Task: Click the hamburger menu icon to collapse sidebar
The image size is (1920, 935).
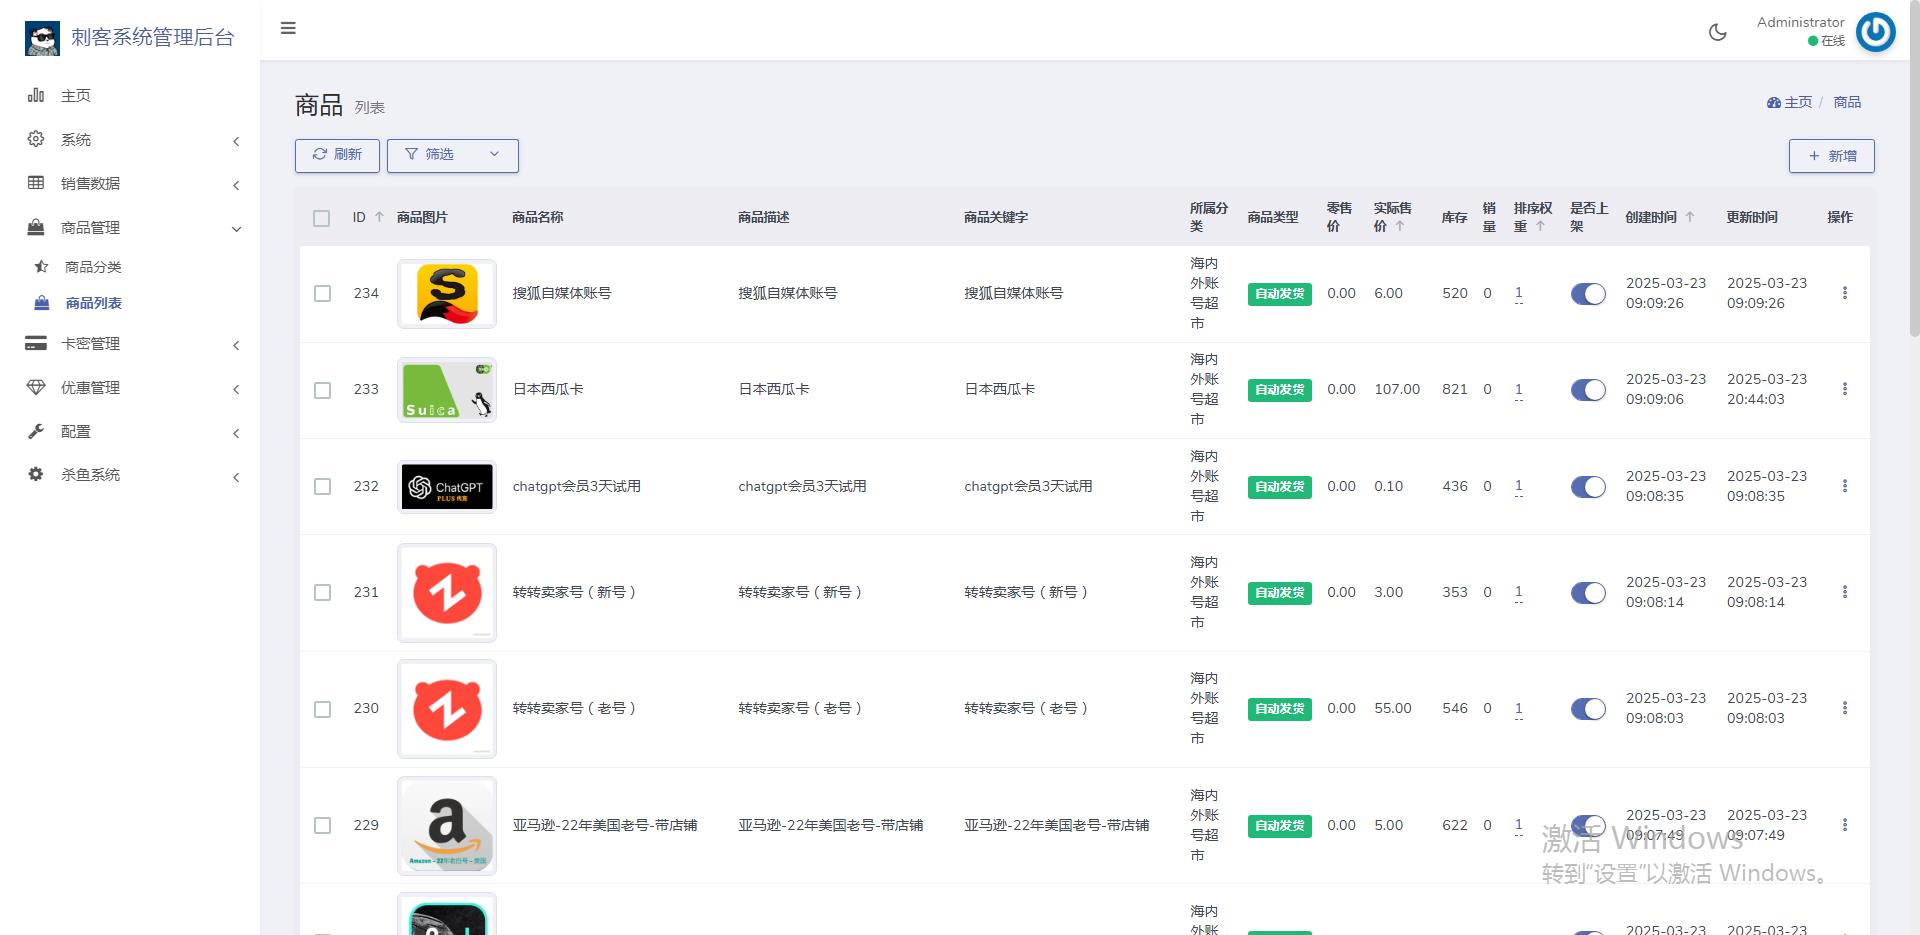Action: coord(288,28)
